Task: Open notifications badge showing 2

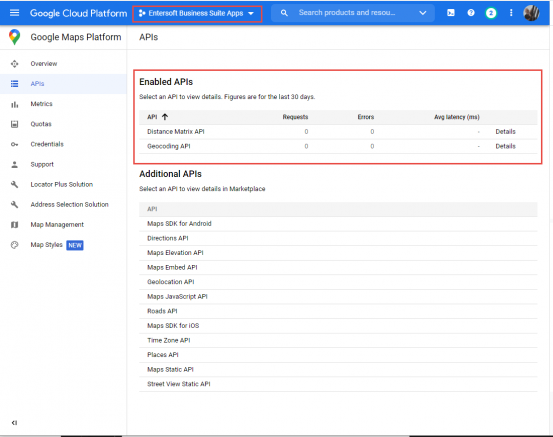Action: 491,13
